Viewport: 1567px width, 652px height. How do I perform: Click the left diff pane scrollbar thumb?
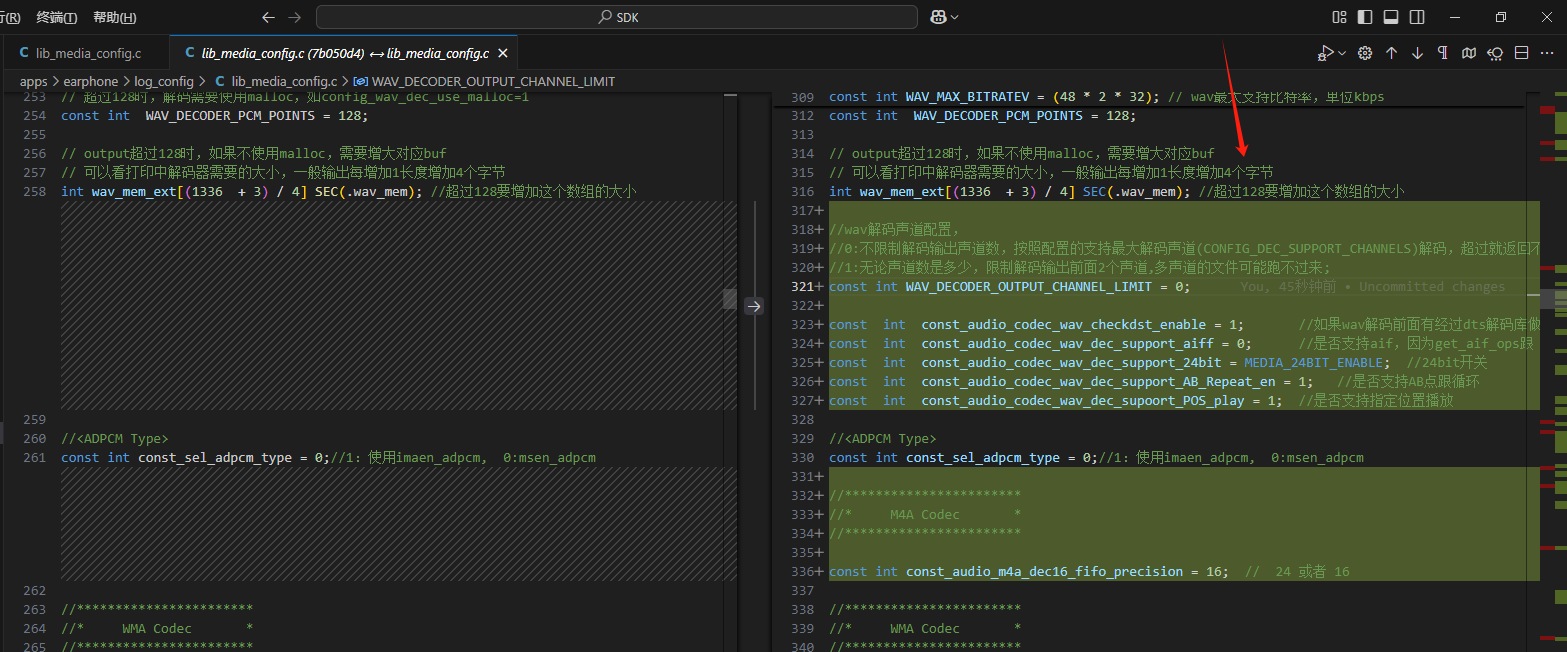tap(730, 299)
